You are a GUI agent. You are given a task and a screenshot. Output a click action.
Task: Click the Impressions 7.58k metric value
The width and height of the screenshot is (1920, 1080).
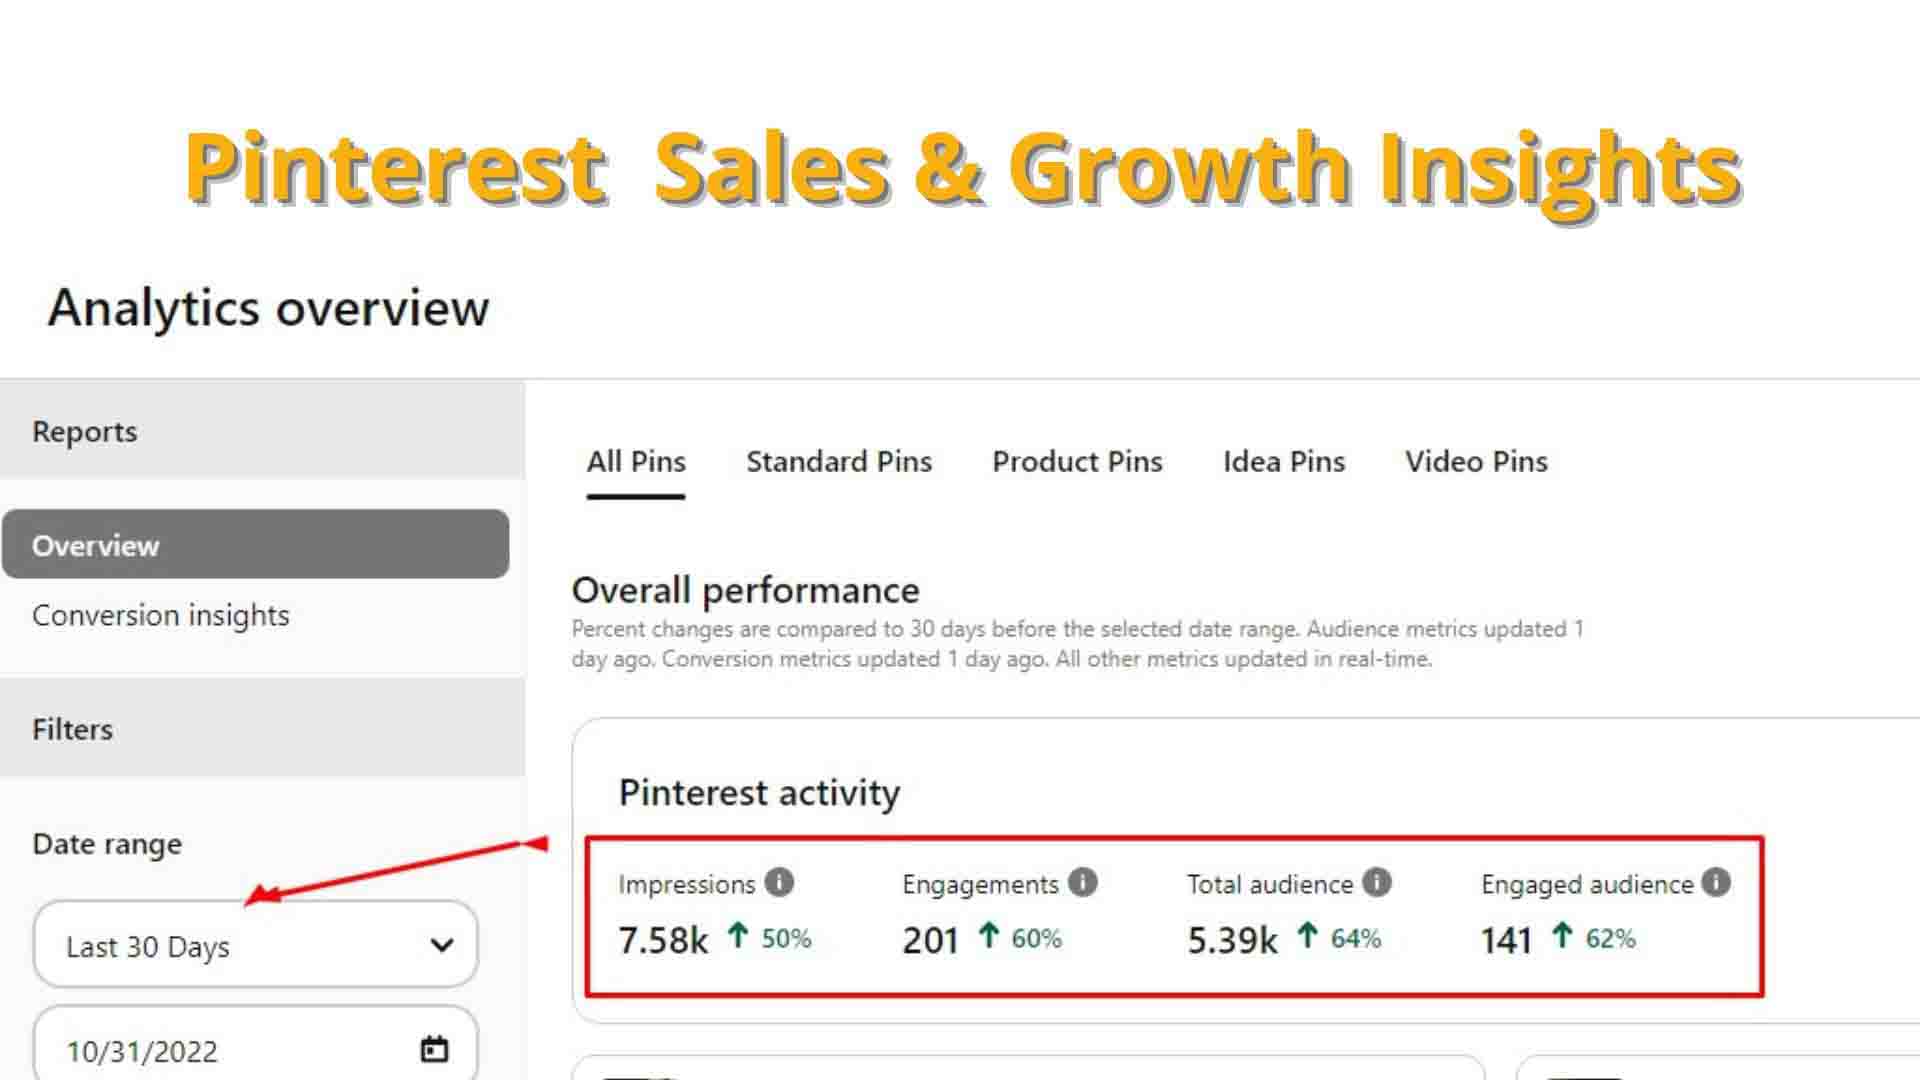[663, 940]
